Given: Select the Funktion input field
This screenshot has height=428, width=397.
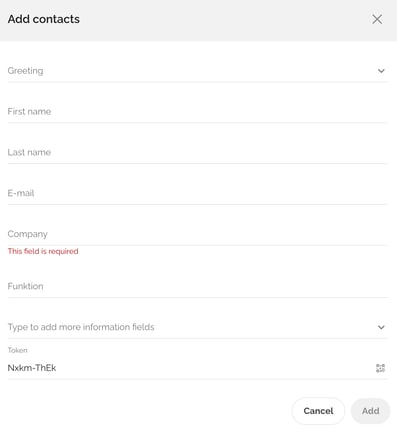Looking at the screenshot, I should point(198,286).
